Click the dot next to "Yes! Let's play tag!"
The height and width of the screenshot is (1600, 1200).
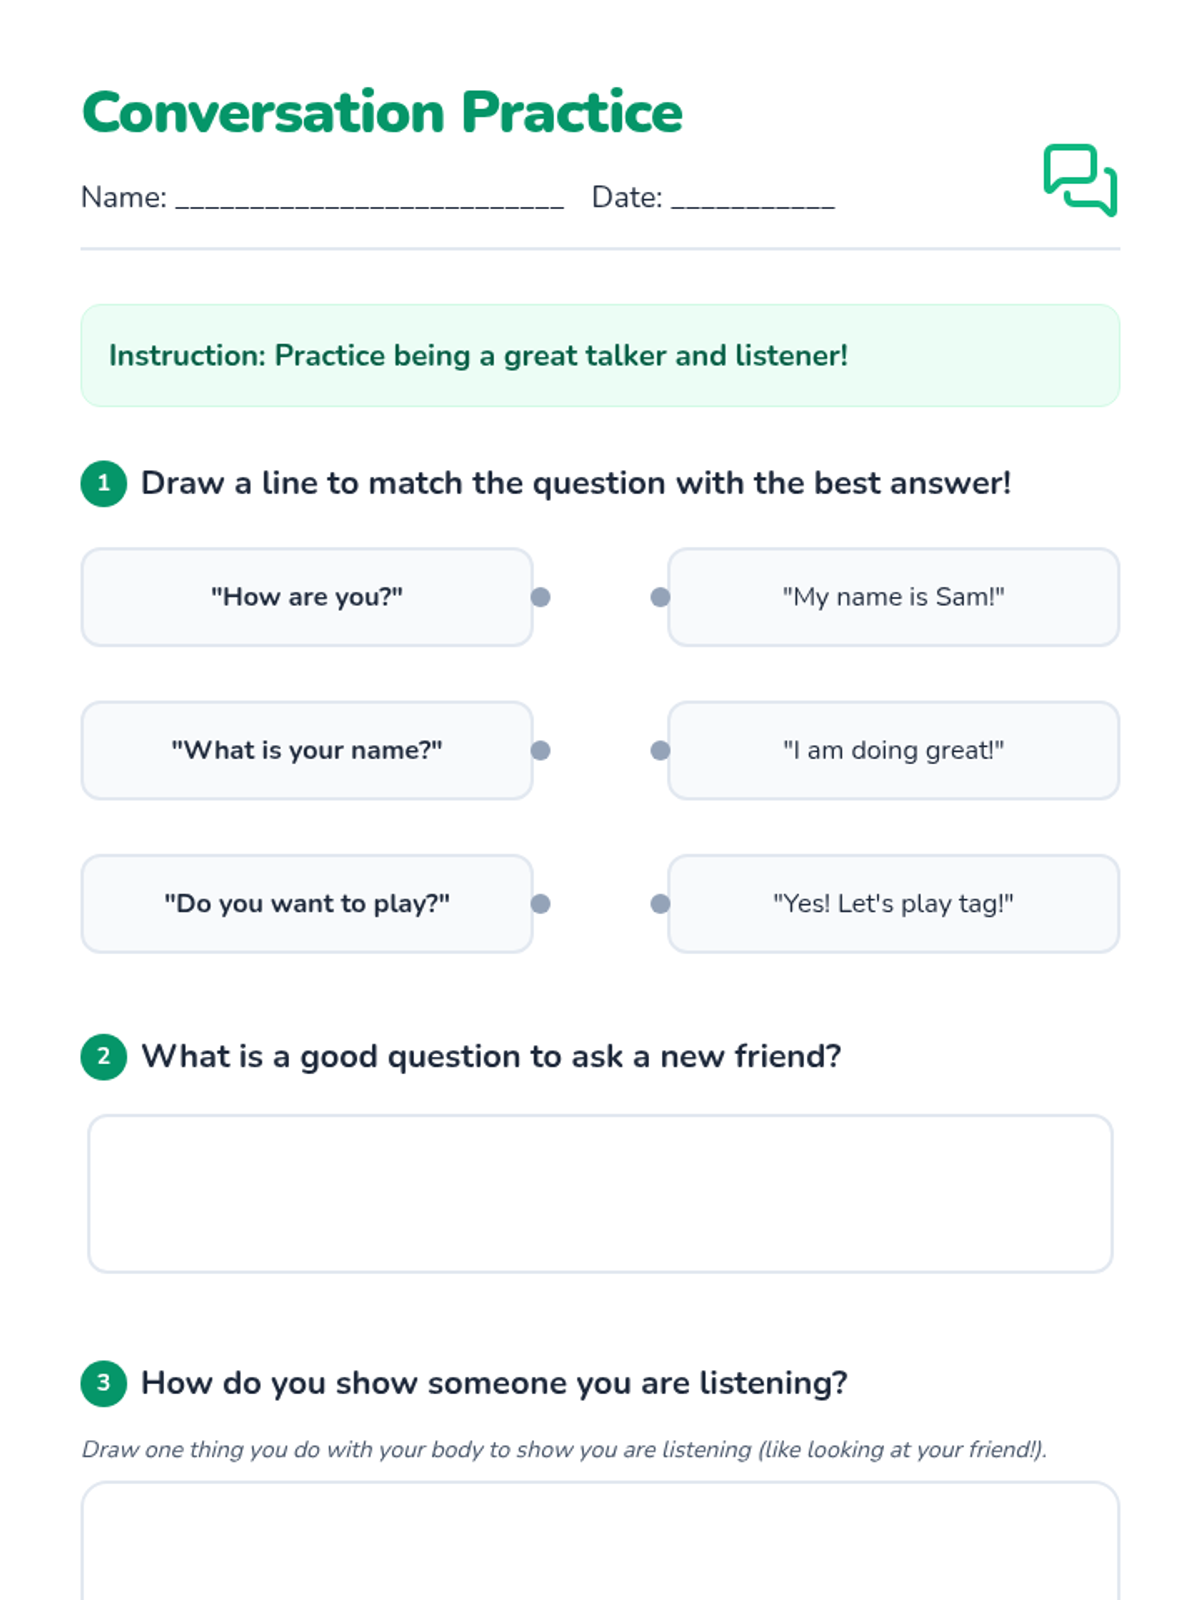coord(660,904)
